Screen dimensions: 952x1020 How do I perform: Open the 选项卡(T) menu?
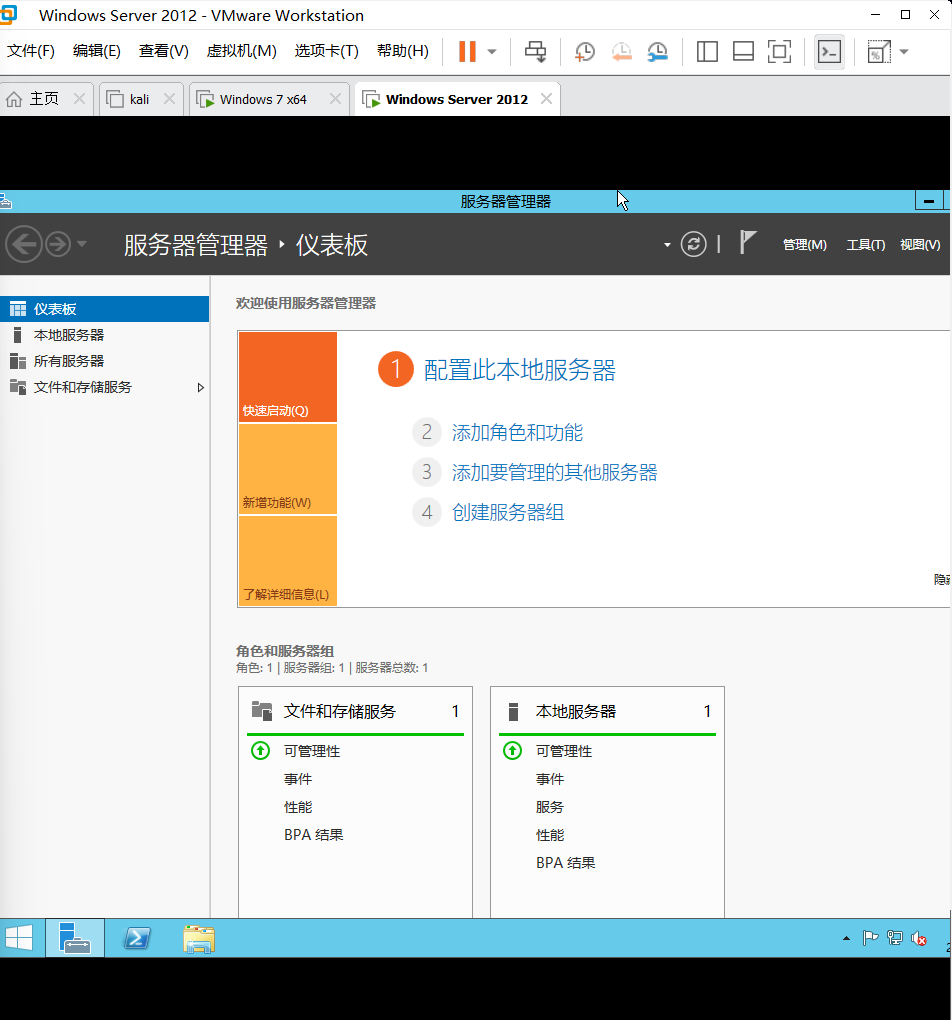[x=327, y=51]
